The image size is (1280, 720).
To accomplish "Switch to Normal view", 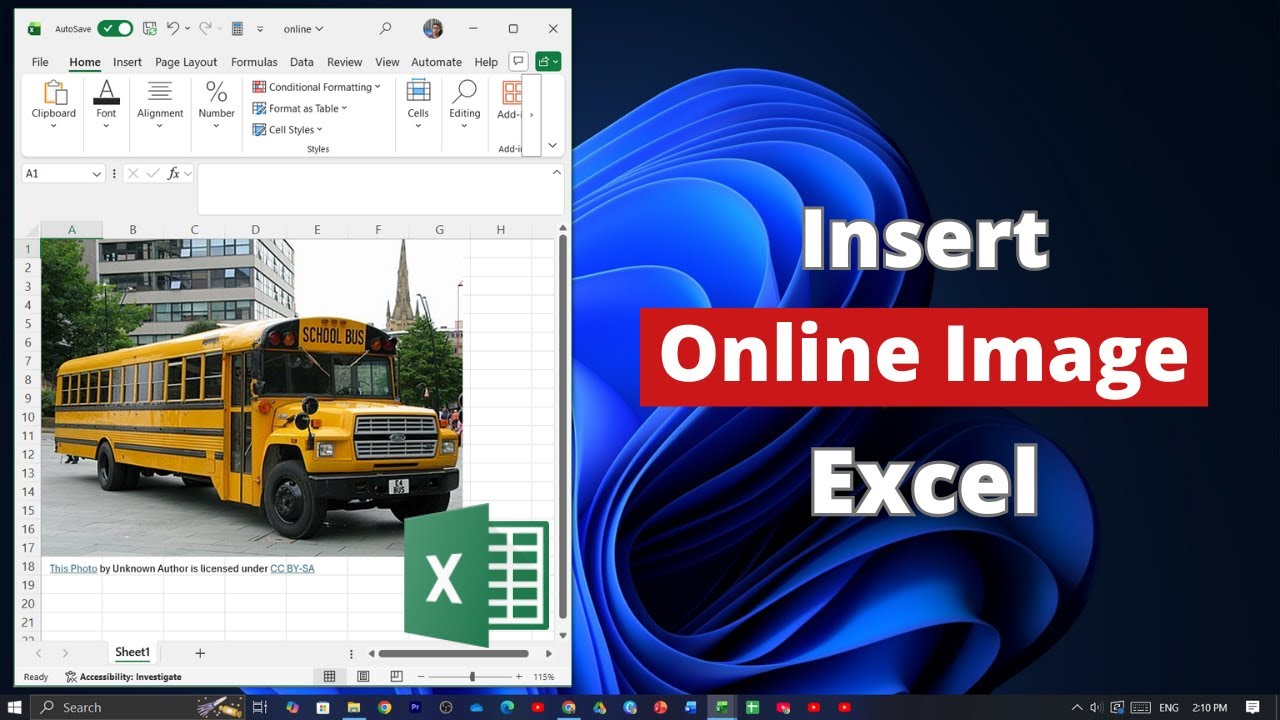I will click(329, 677).
